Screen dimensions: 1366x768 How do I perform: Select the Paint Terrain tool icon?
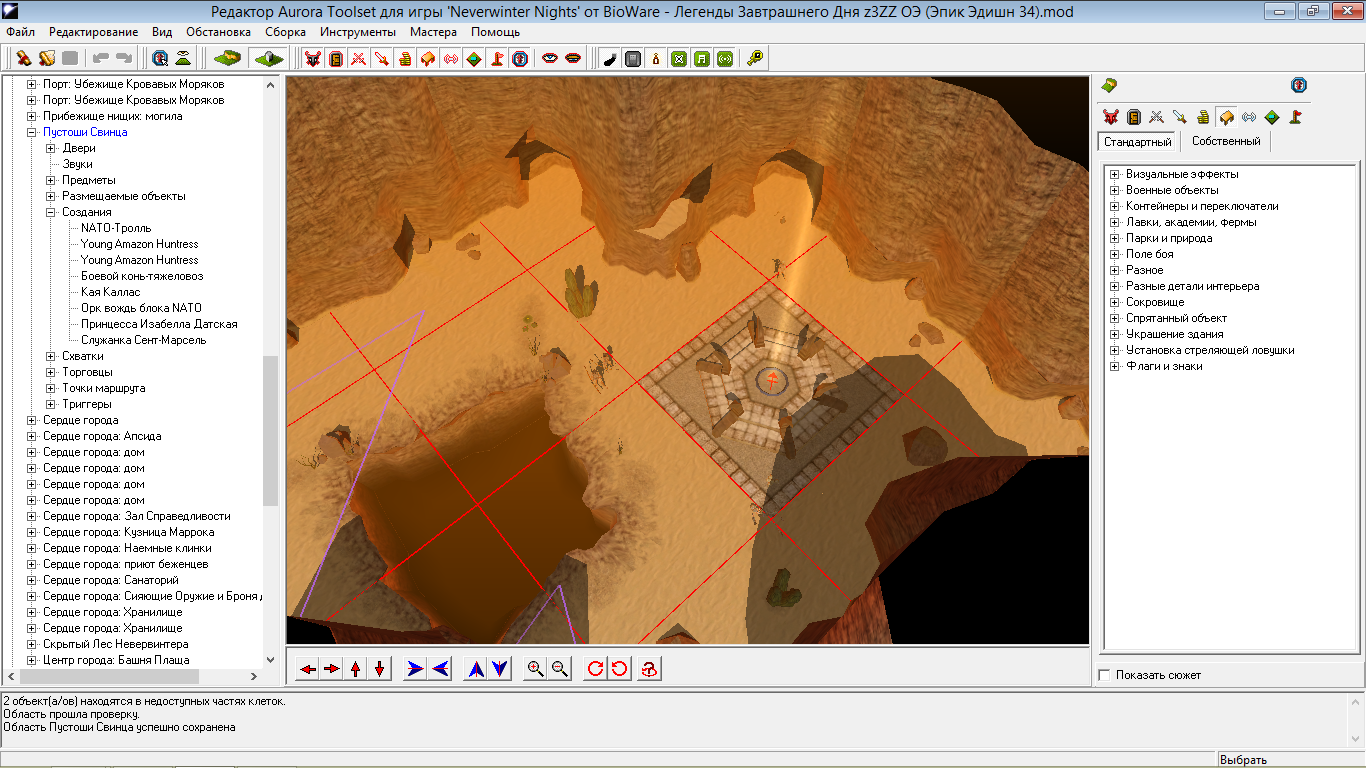227,59
